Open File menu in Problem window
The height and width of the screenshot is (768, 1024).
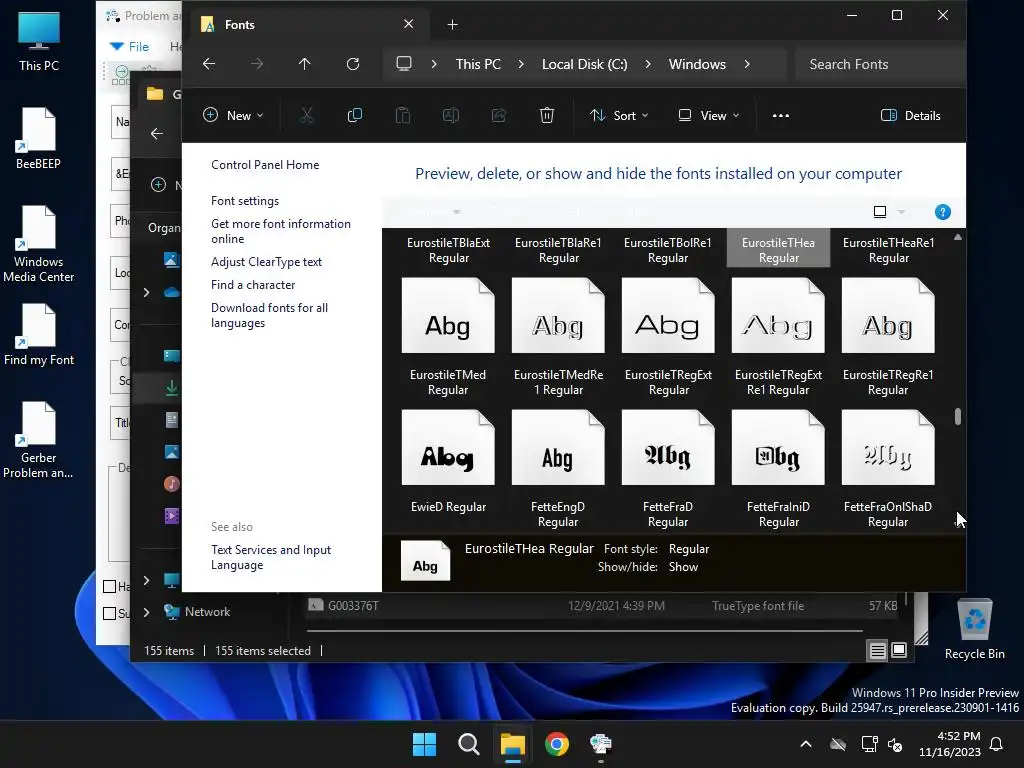[131, 46]
